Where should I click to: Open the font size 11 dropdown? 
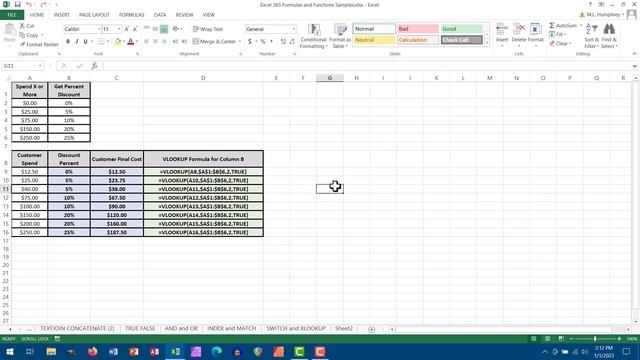point(119,29)
